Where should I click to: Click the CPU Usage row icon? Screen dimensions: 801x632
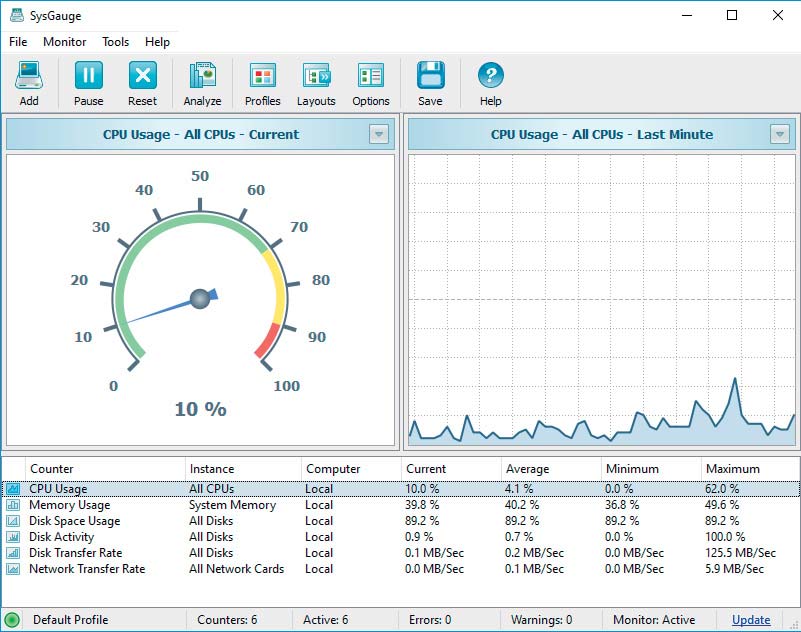[13, 489]
